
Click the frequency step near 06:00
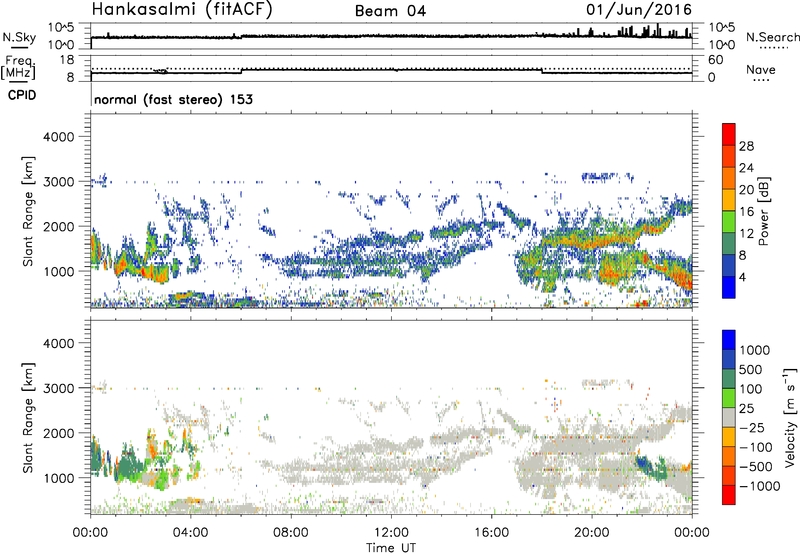tap(241, 71)
